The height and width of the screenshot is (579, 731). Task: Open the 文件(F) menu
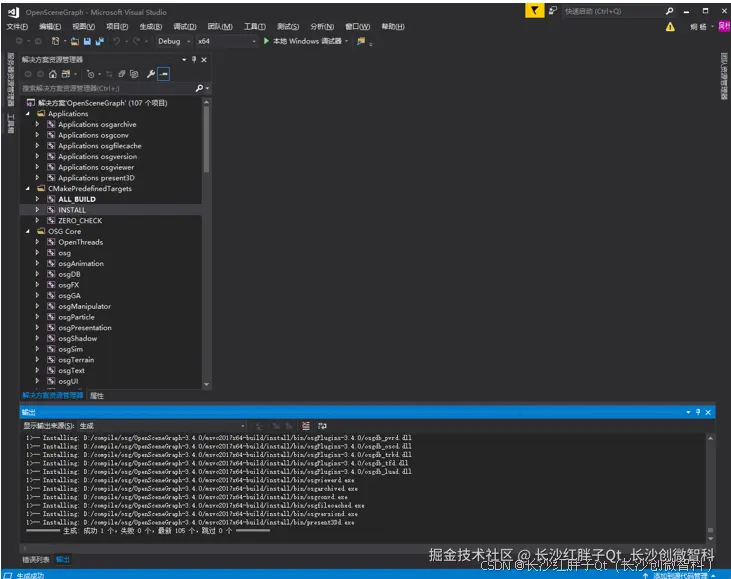[17, 27]
